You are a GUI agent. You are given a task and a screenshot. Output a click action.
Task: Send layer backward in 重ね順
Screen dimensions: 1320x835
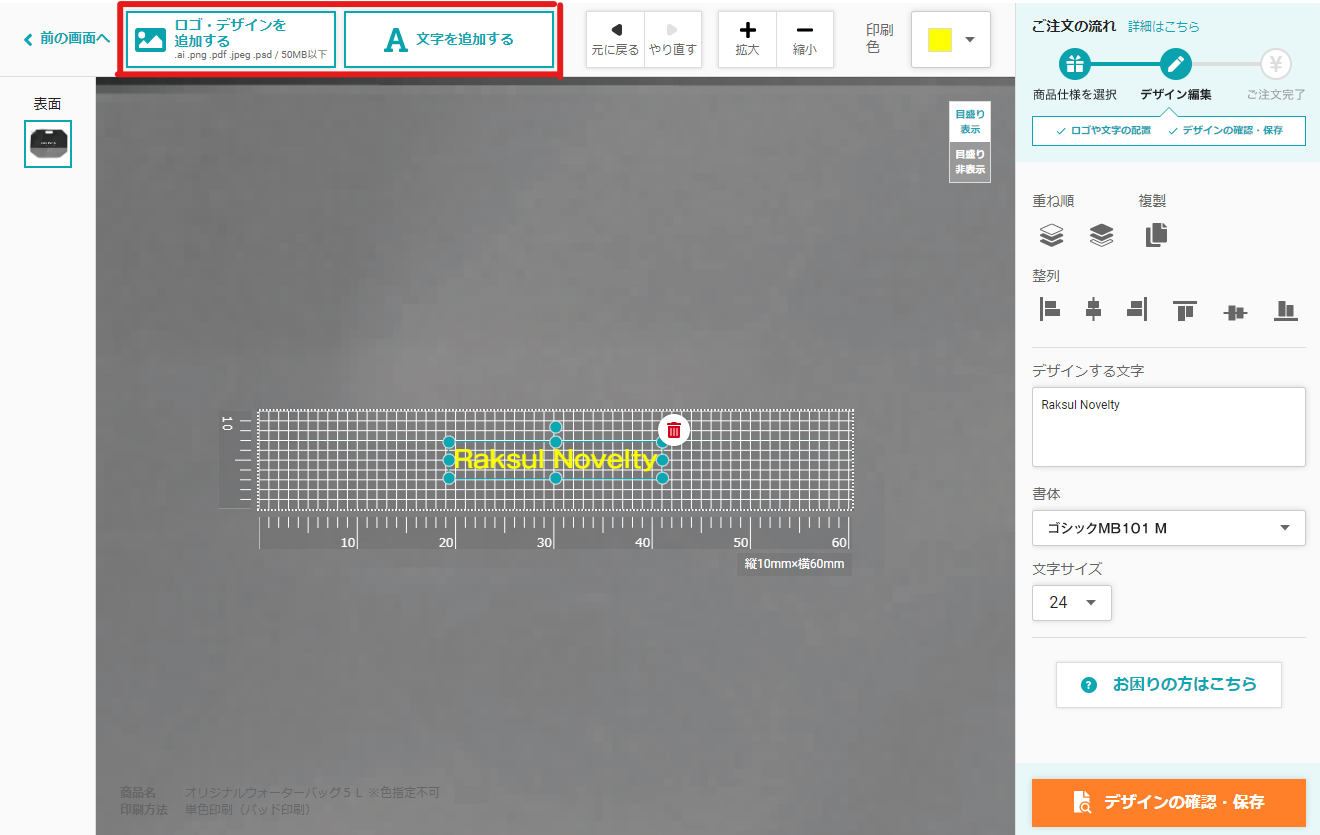[1101, 235]
